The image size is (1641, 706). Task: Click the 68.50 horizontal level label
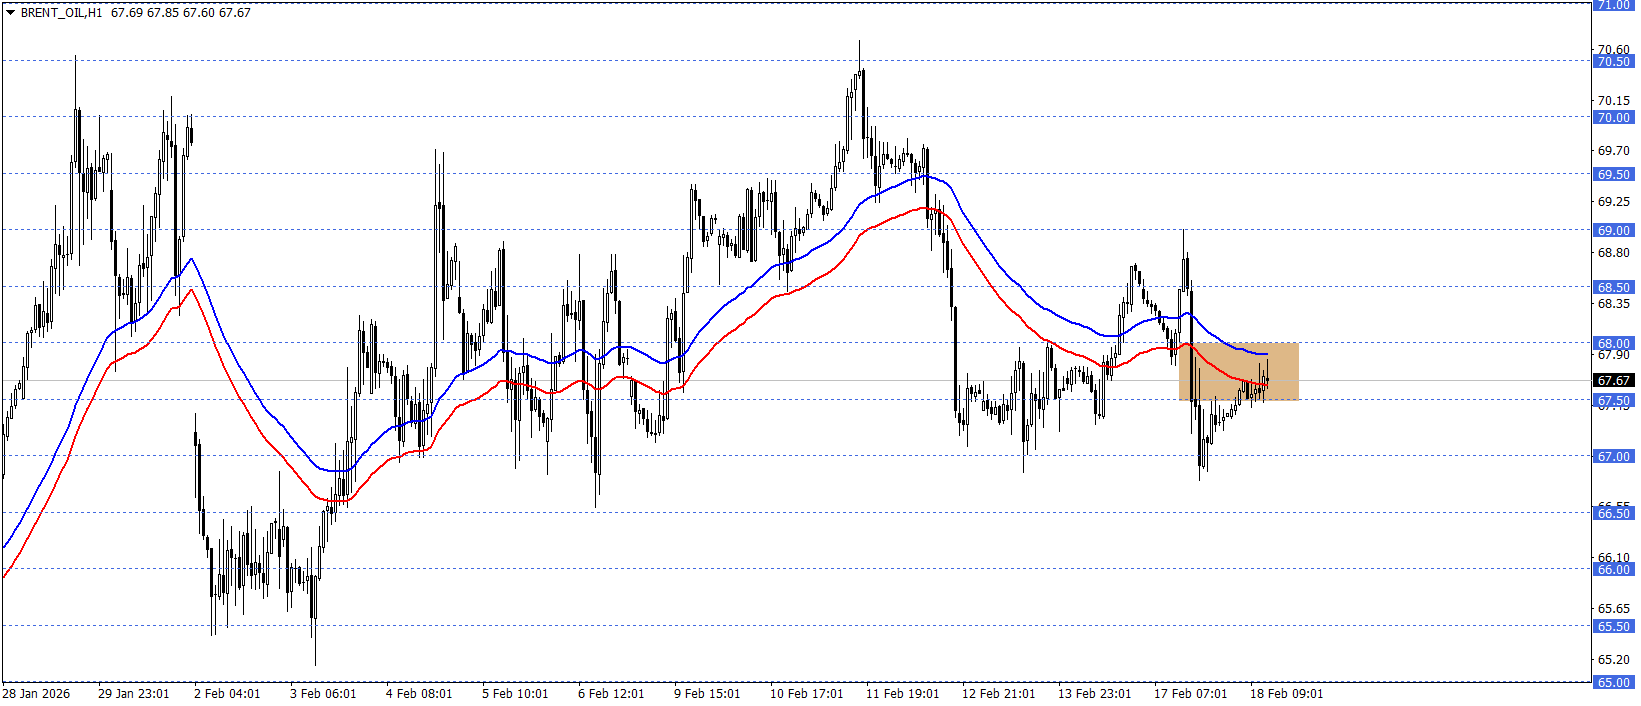pyautogui.click(x=1613, y=288)
